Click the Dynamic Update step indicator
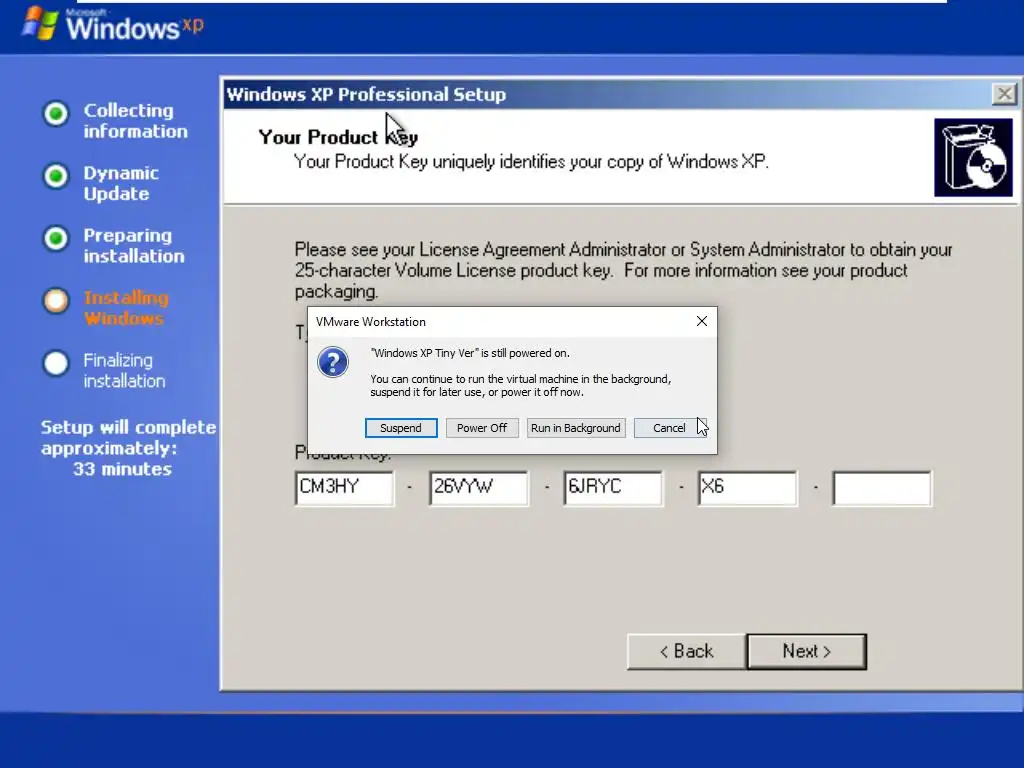The height and width of the screenshot is (768, 1024). pos(56,176)
